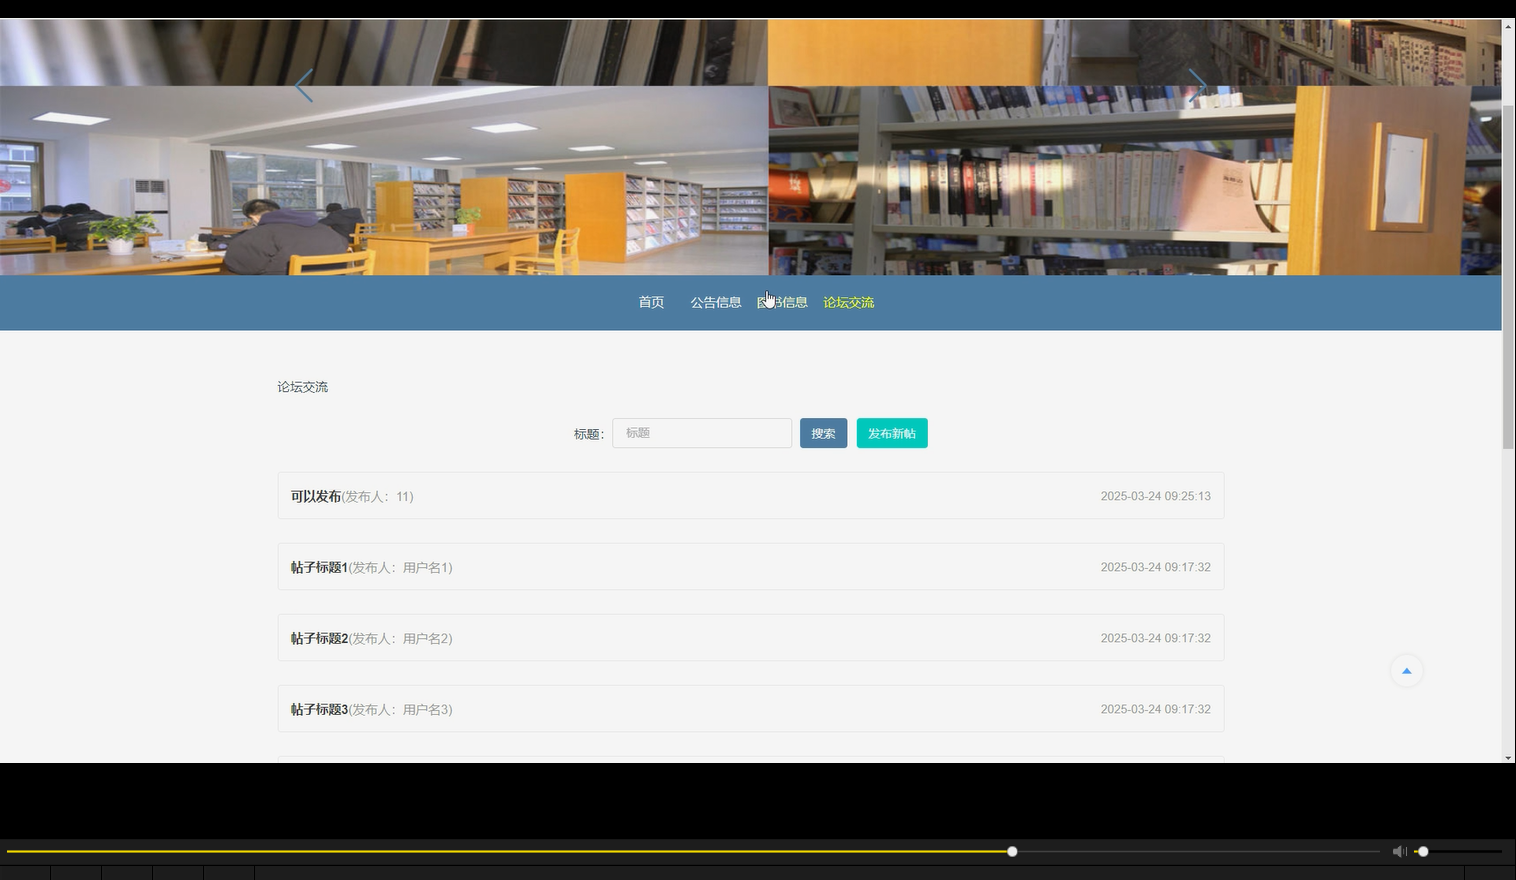The height and width of the screenshot is (880, 1516).
Task: Click the author text 用户名3
Action: [424, 709]
